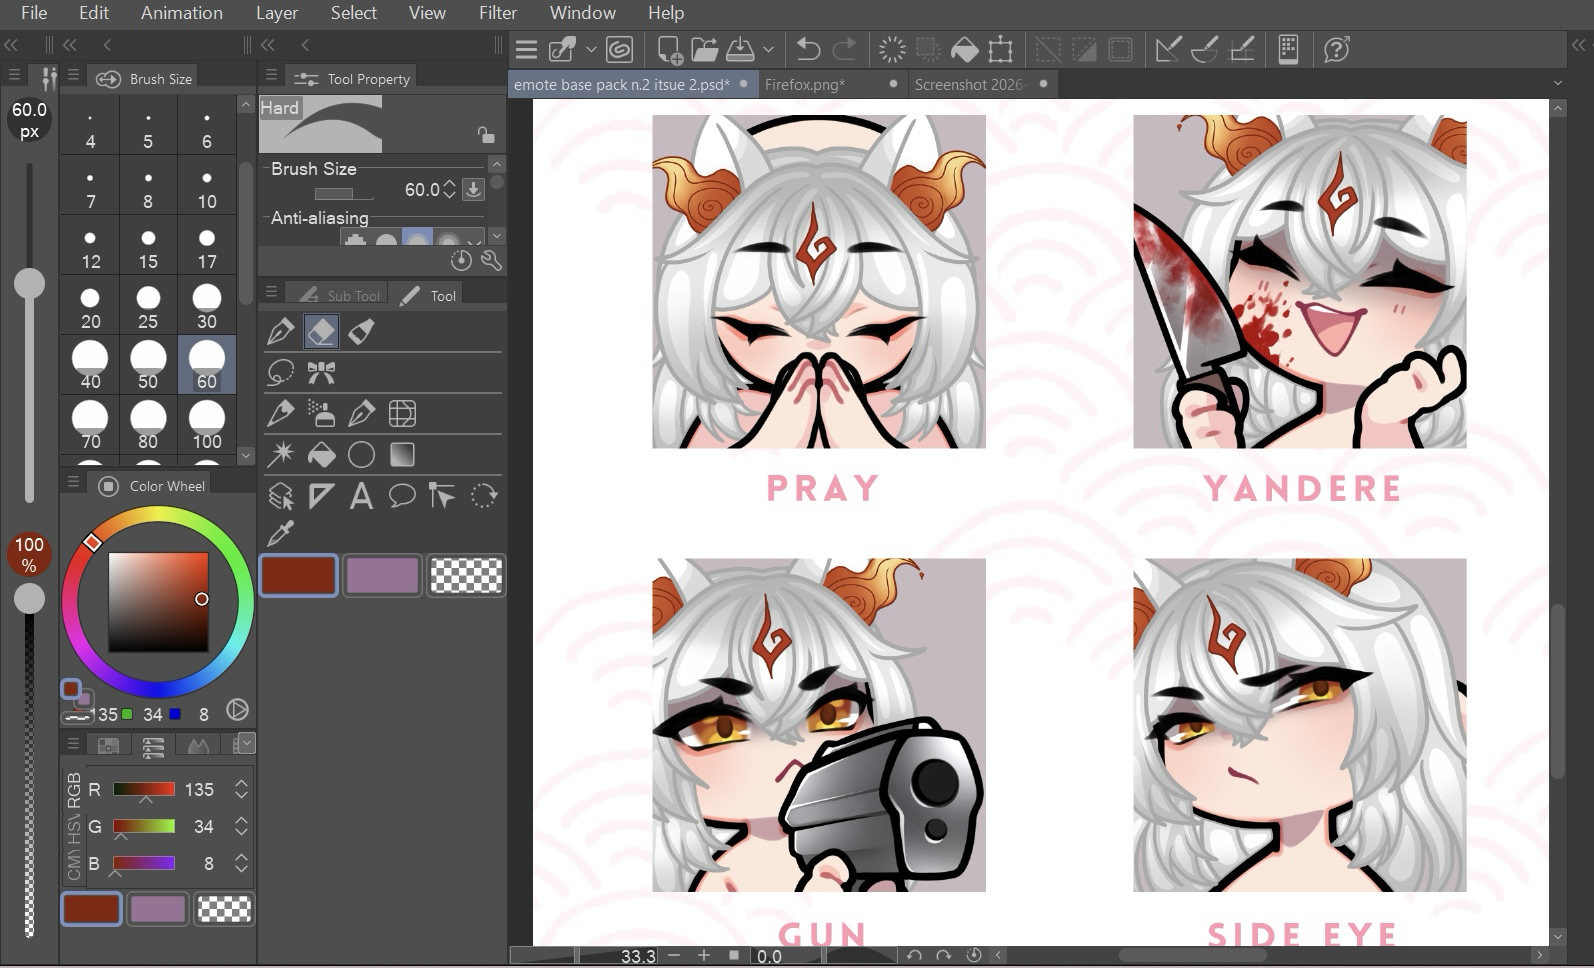Choose the 100 brush size preset
This screenshot has height=968, width=1594.
click(x=207, y=425)
